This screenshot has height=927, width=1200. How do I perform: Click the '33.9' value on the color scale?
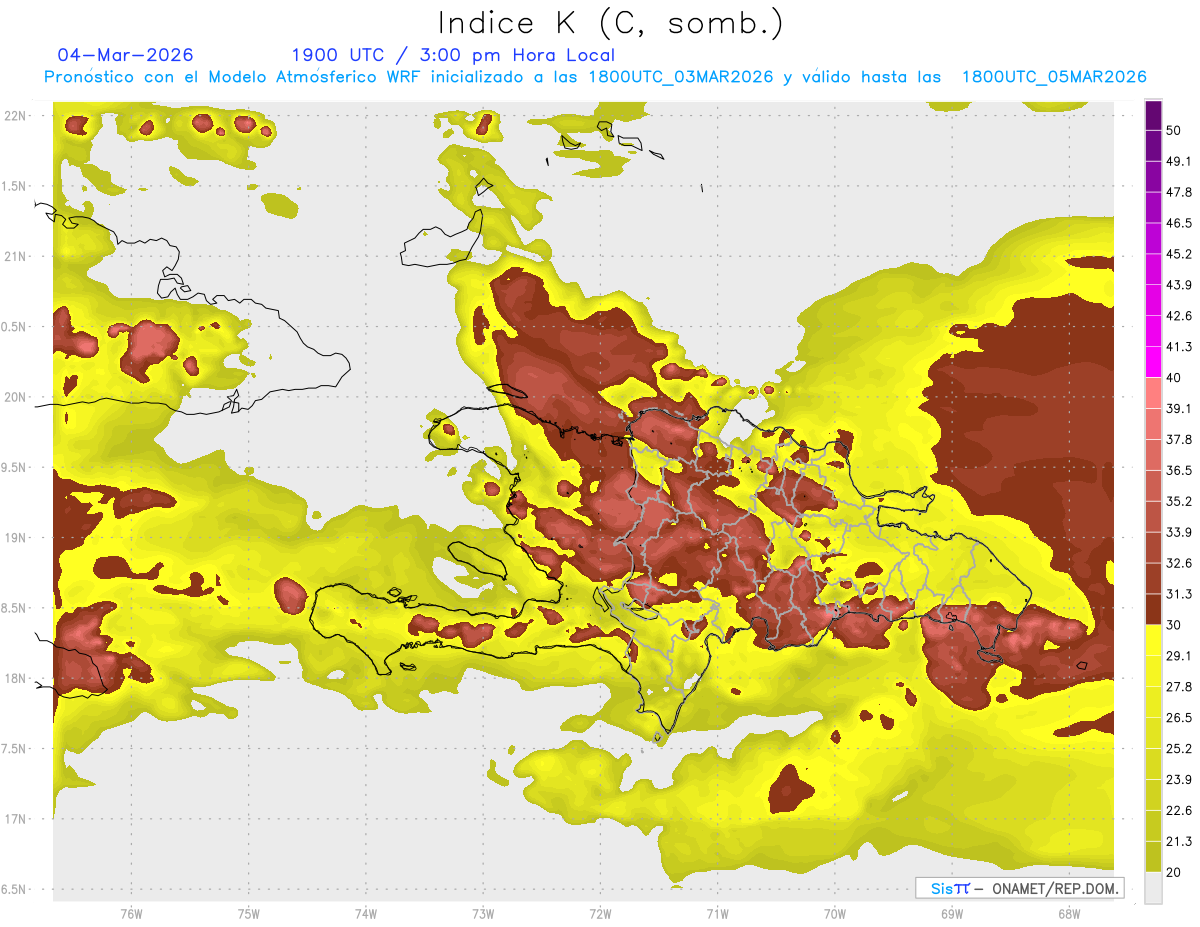tap(1179, 532)
